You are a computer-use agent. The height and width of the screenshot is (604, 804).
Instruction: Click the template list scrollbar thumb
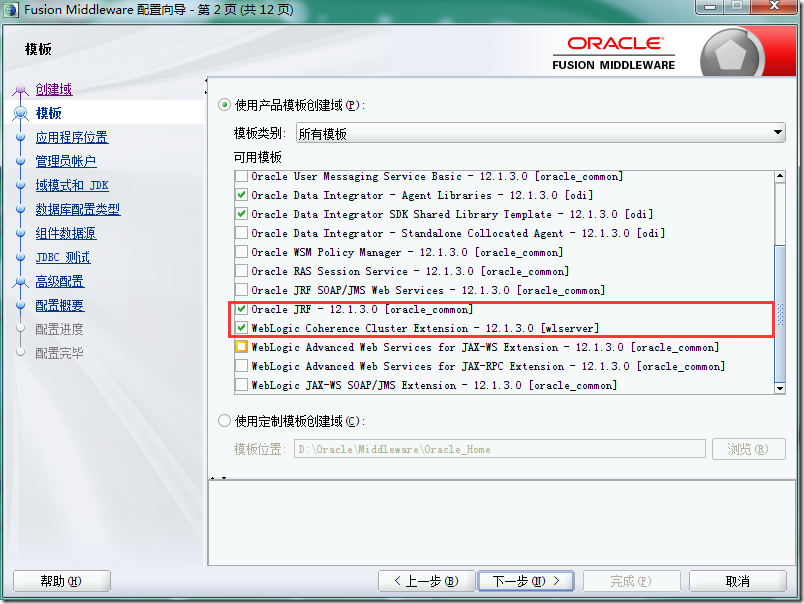[780, 314]
